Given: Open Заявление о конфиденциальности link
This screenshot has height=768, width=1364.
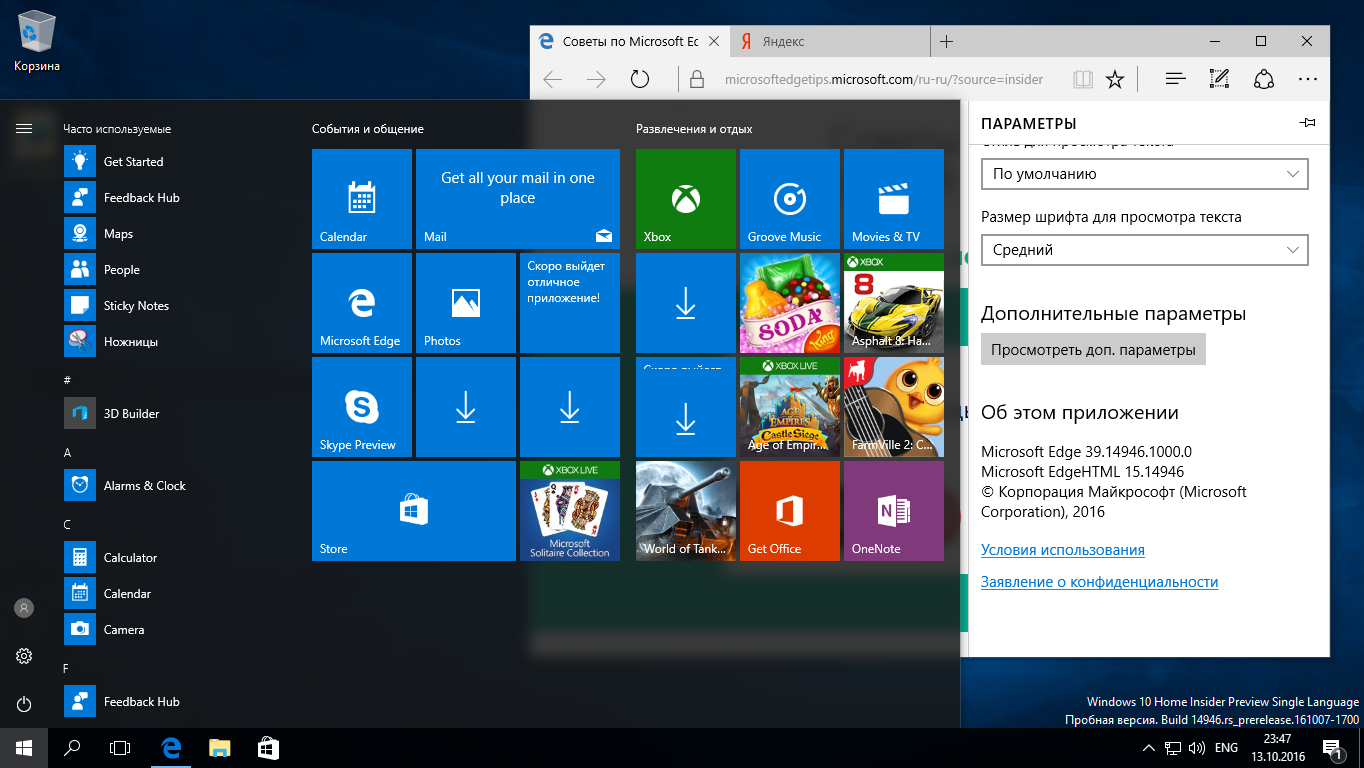Looking at the screenshot, I should coord(1100,582).
